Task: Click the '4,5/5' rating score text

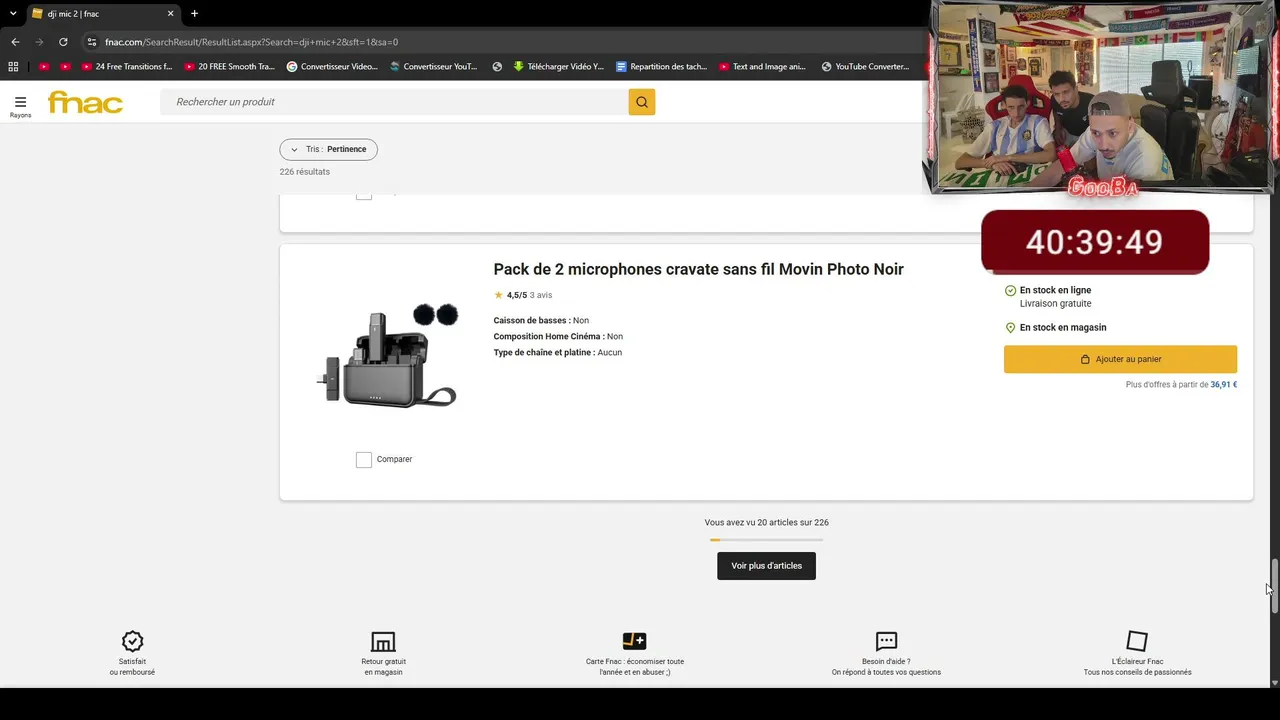Action: coord(516,295)
